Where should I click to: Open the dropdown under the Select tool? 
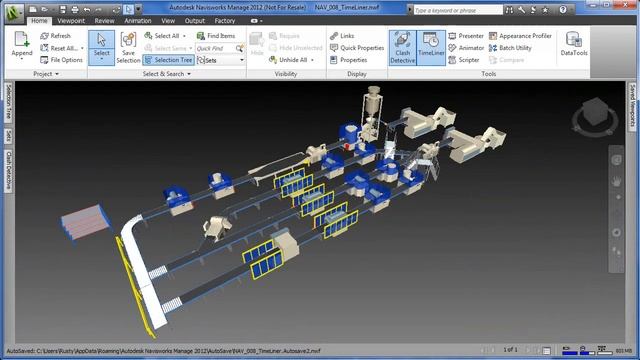click(101, 59)
